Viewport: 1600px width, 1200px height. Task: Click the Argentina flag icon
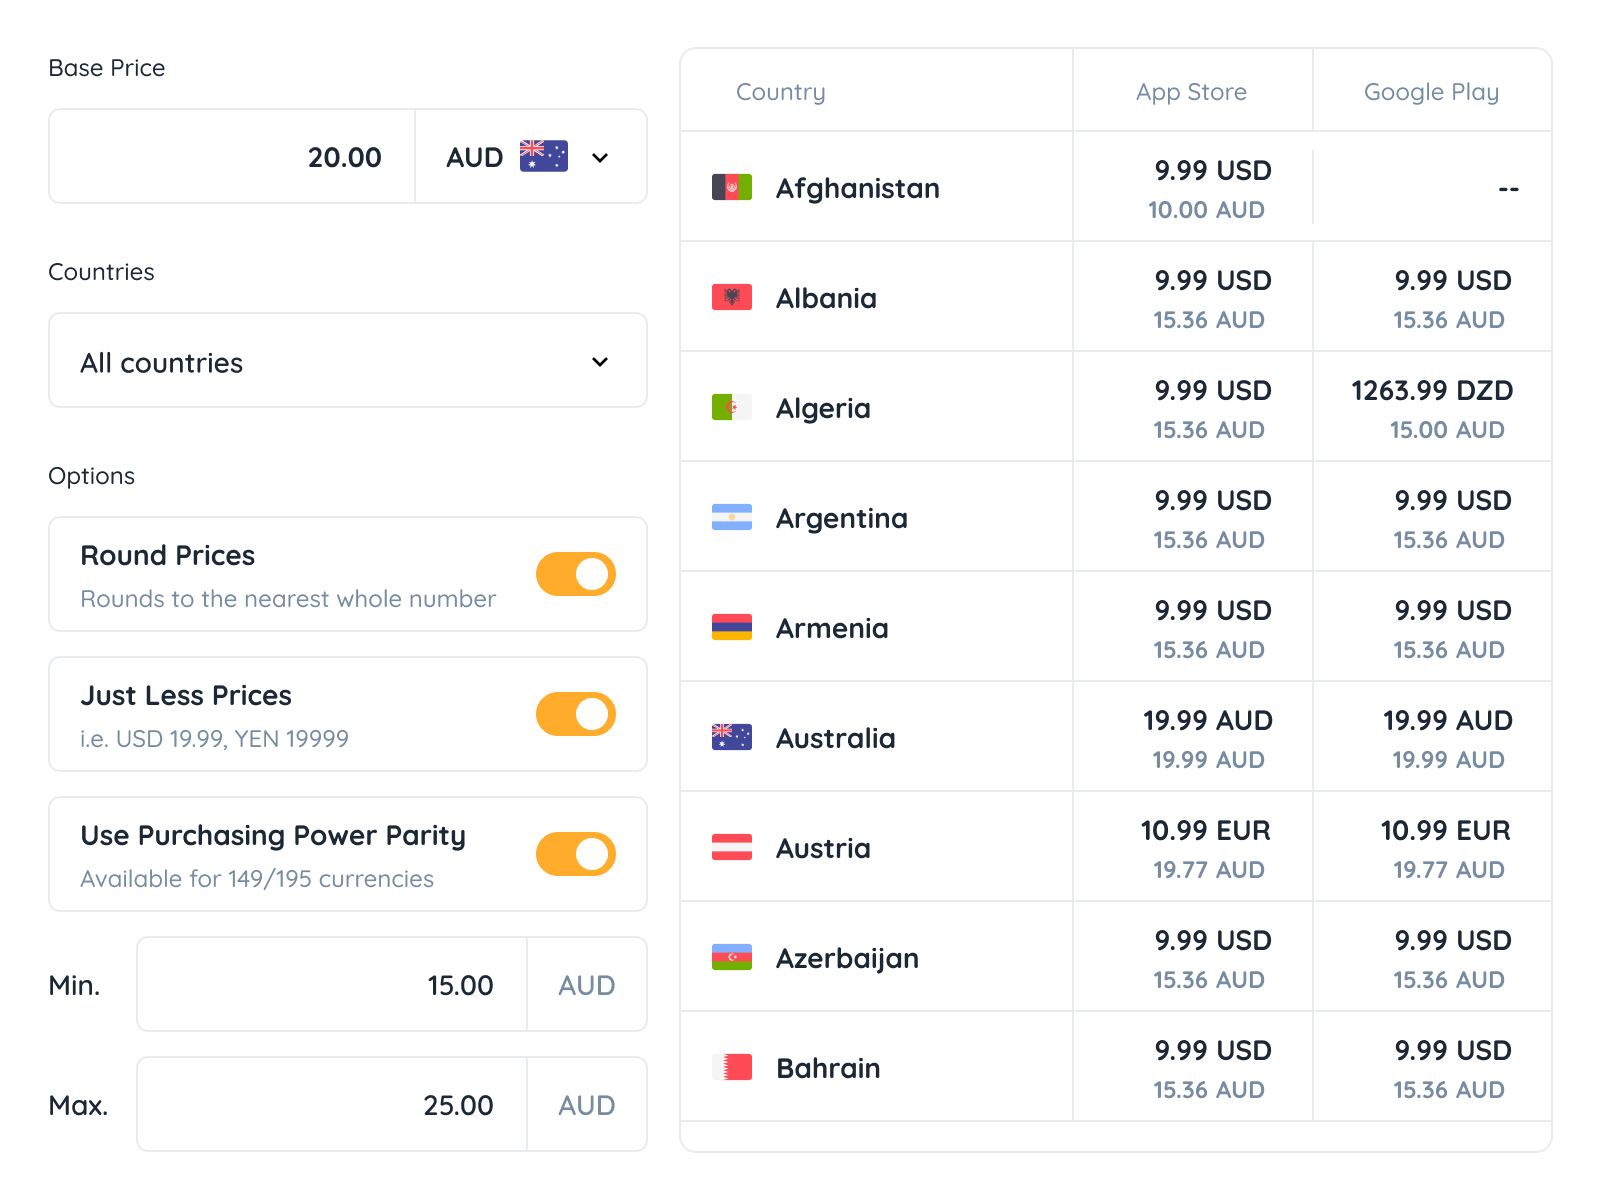click(x=731, y=517)
